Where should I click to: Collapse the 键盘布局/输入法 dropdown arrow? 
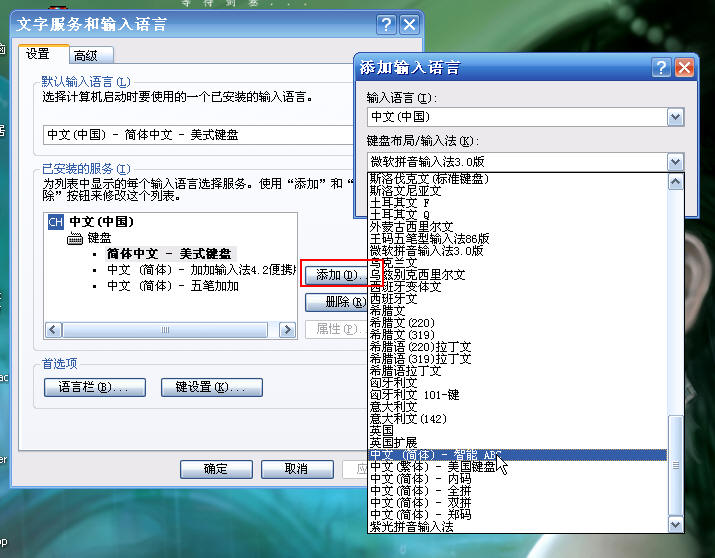pyautogui.click(x=675, y=162)
